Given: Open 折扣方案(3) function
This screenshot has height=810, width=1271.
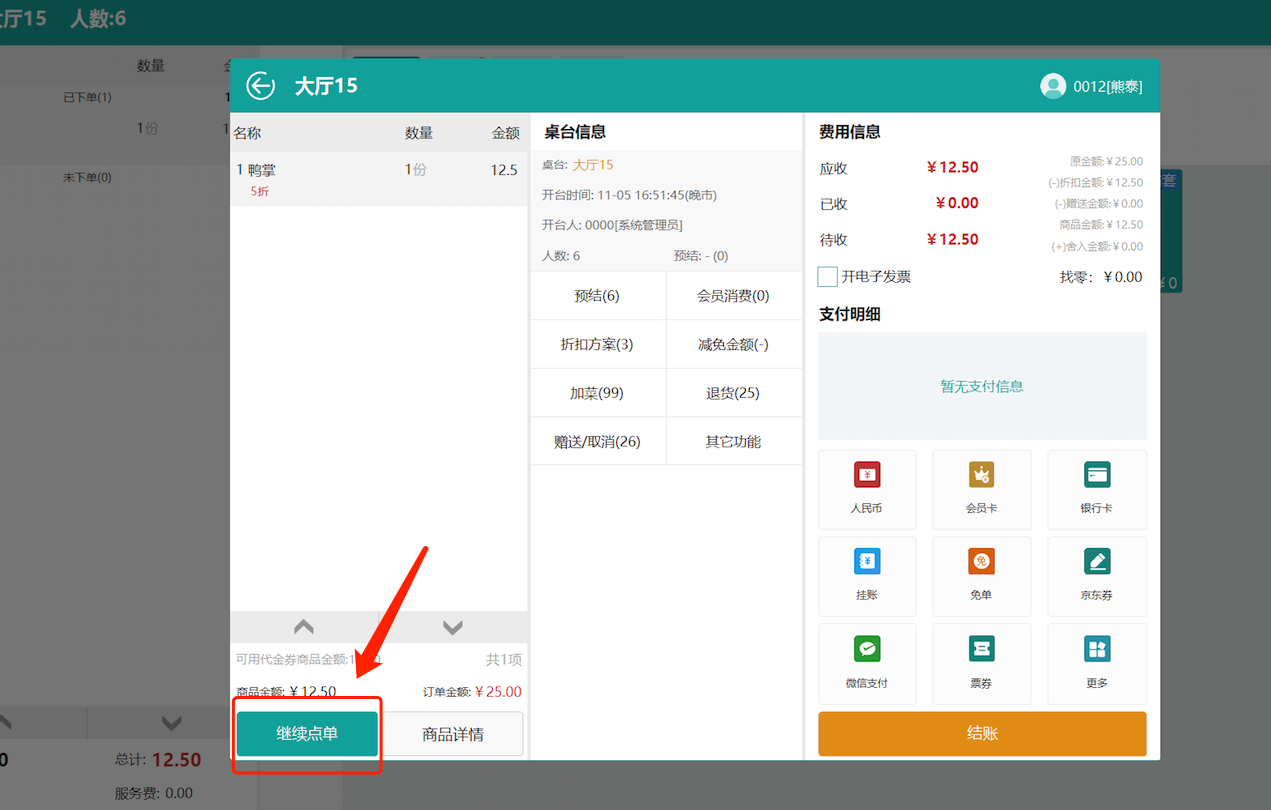Looking at the screenshot, I should pos(598,344).
